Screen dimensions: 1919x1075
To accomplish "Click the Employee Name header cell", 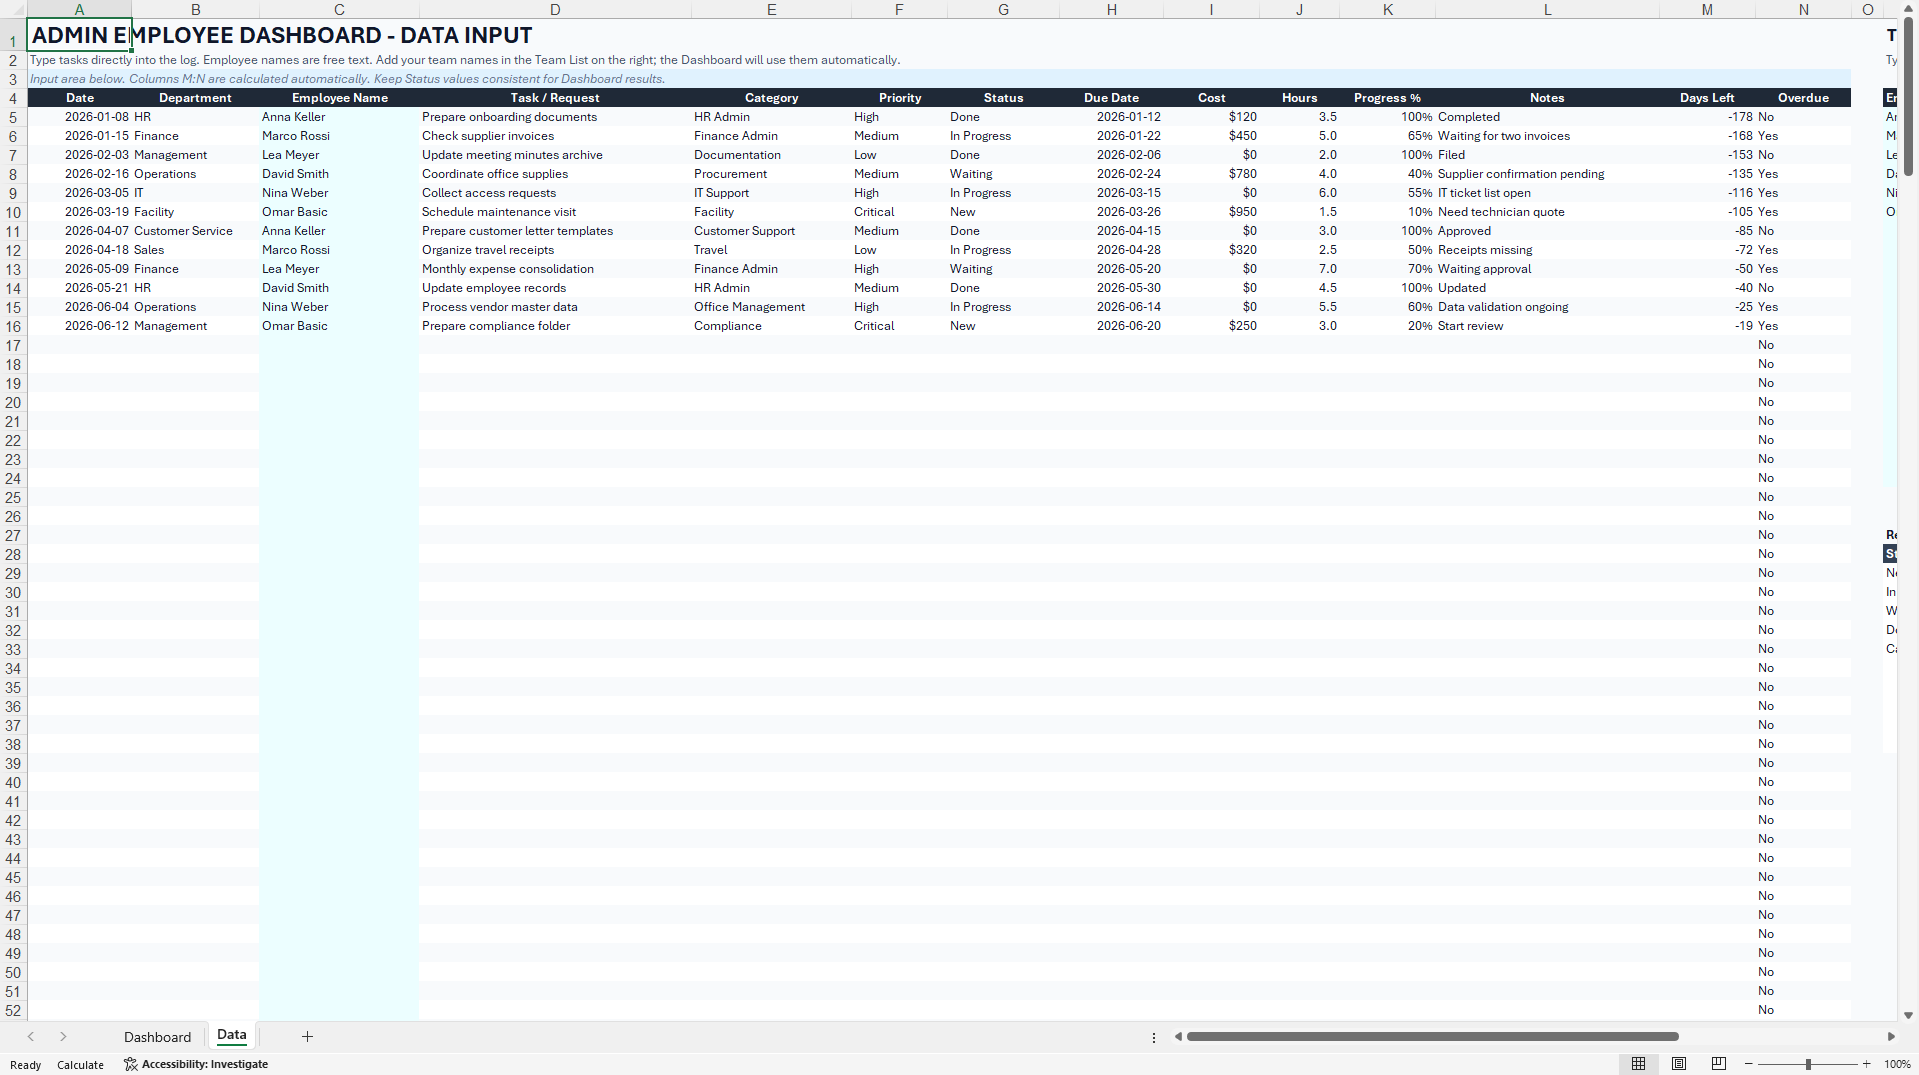I will pyautogui.click(x=339, y=98).
